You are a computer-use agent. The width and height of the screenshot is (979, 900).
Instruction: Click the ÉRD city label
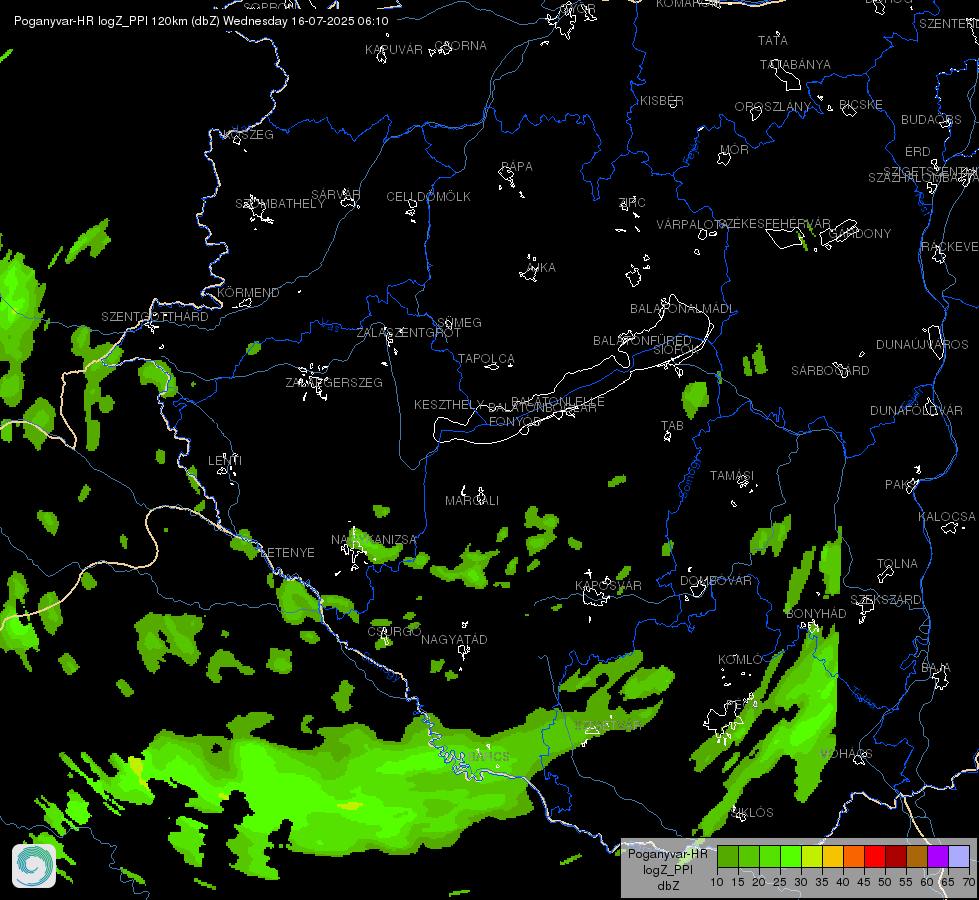coord(918,152)
